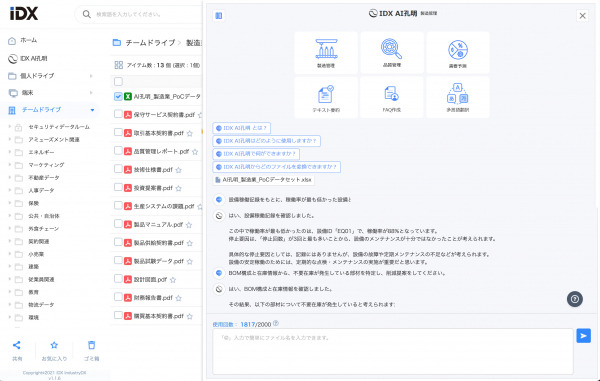Check the 生産システムの課題.pdf checkbox
Screen dimensions: 600x381
coord(118,206)
